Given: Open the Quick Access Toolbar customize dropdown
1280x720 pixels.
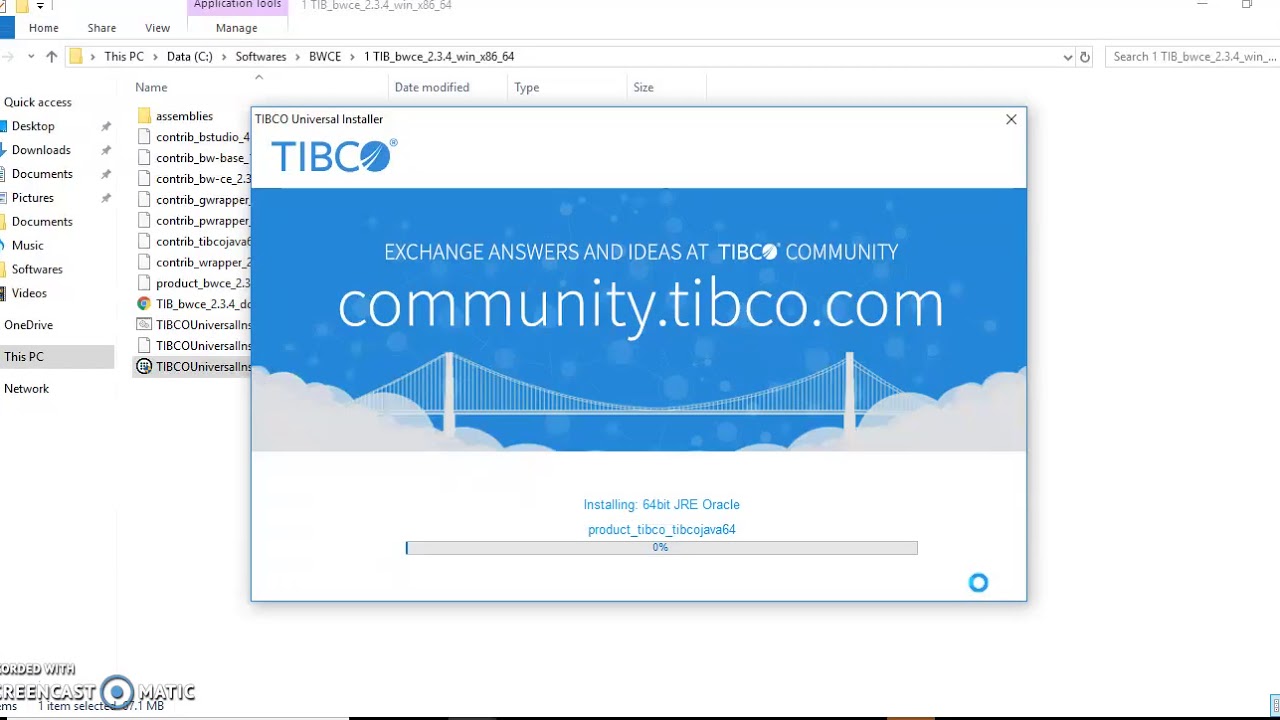Looking at the screenshot, I should (40, 5).
